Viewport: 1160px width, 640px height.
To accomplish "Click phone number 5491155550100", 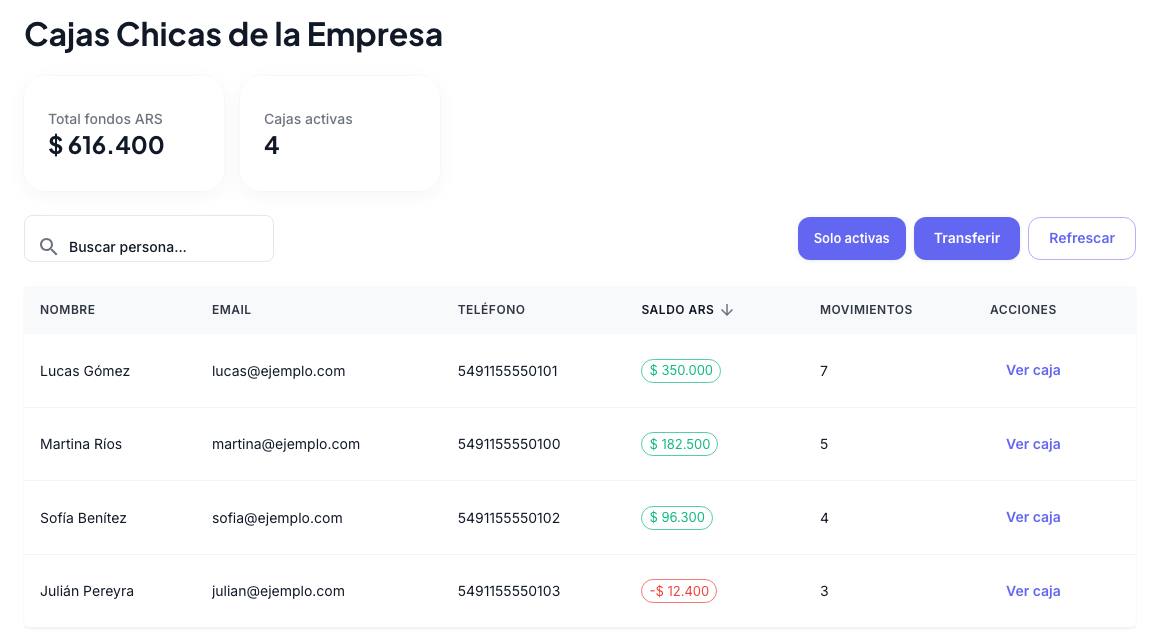I will coord(509,444).
